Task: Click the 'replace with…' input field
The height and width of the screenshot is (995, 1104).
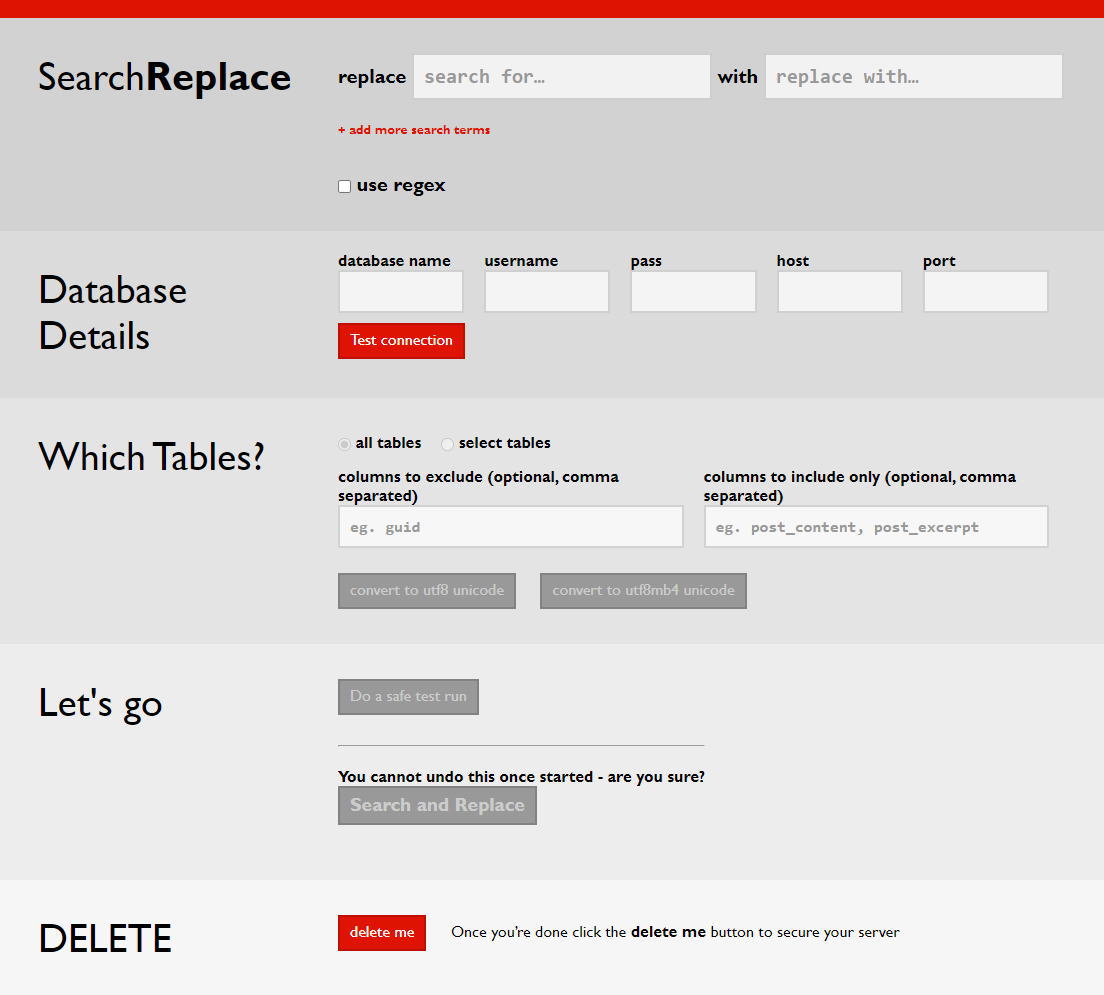Action: pos(913,77)
